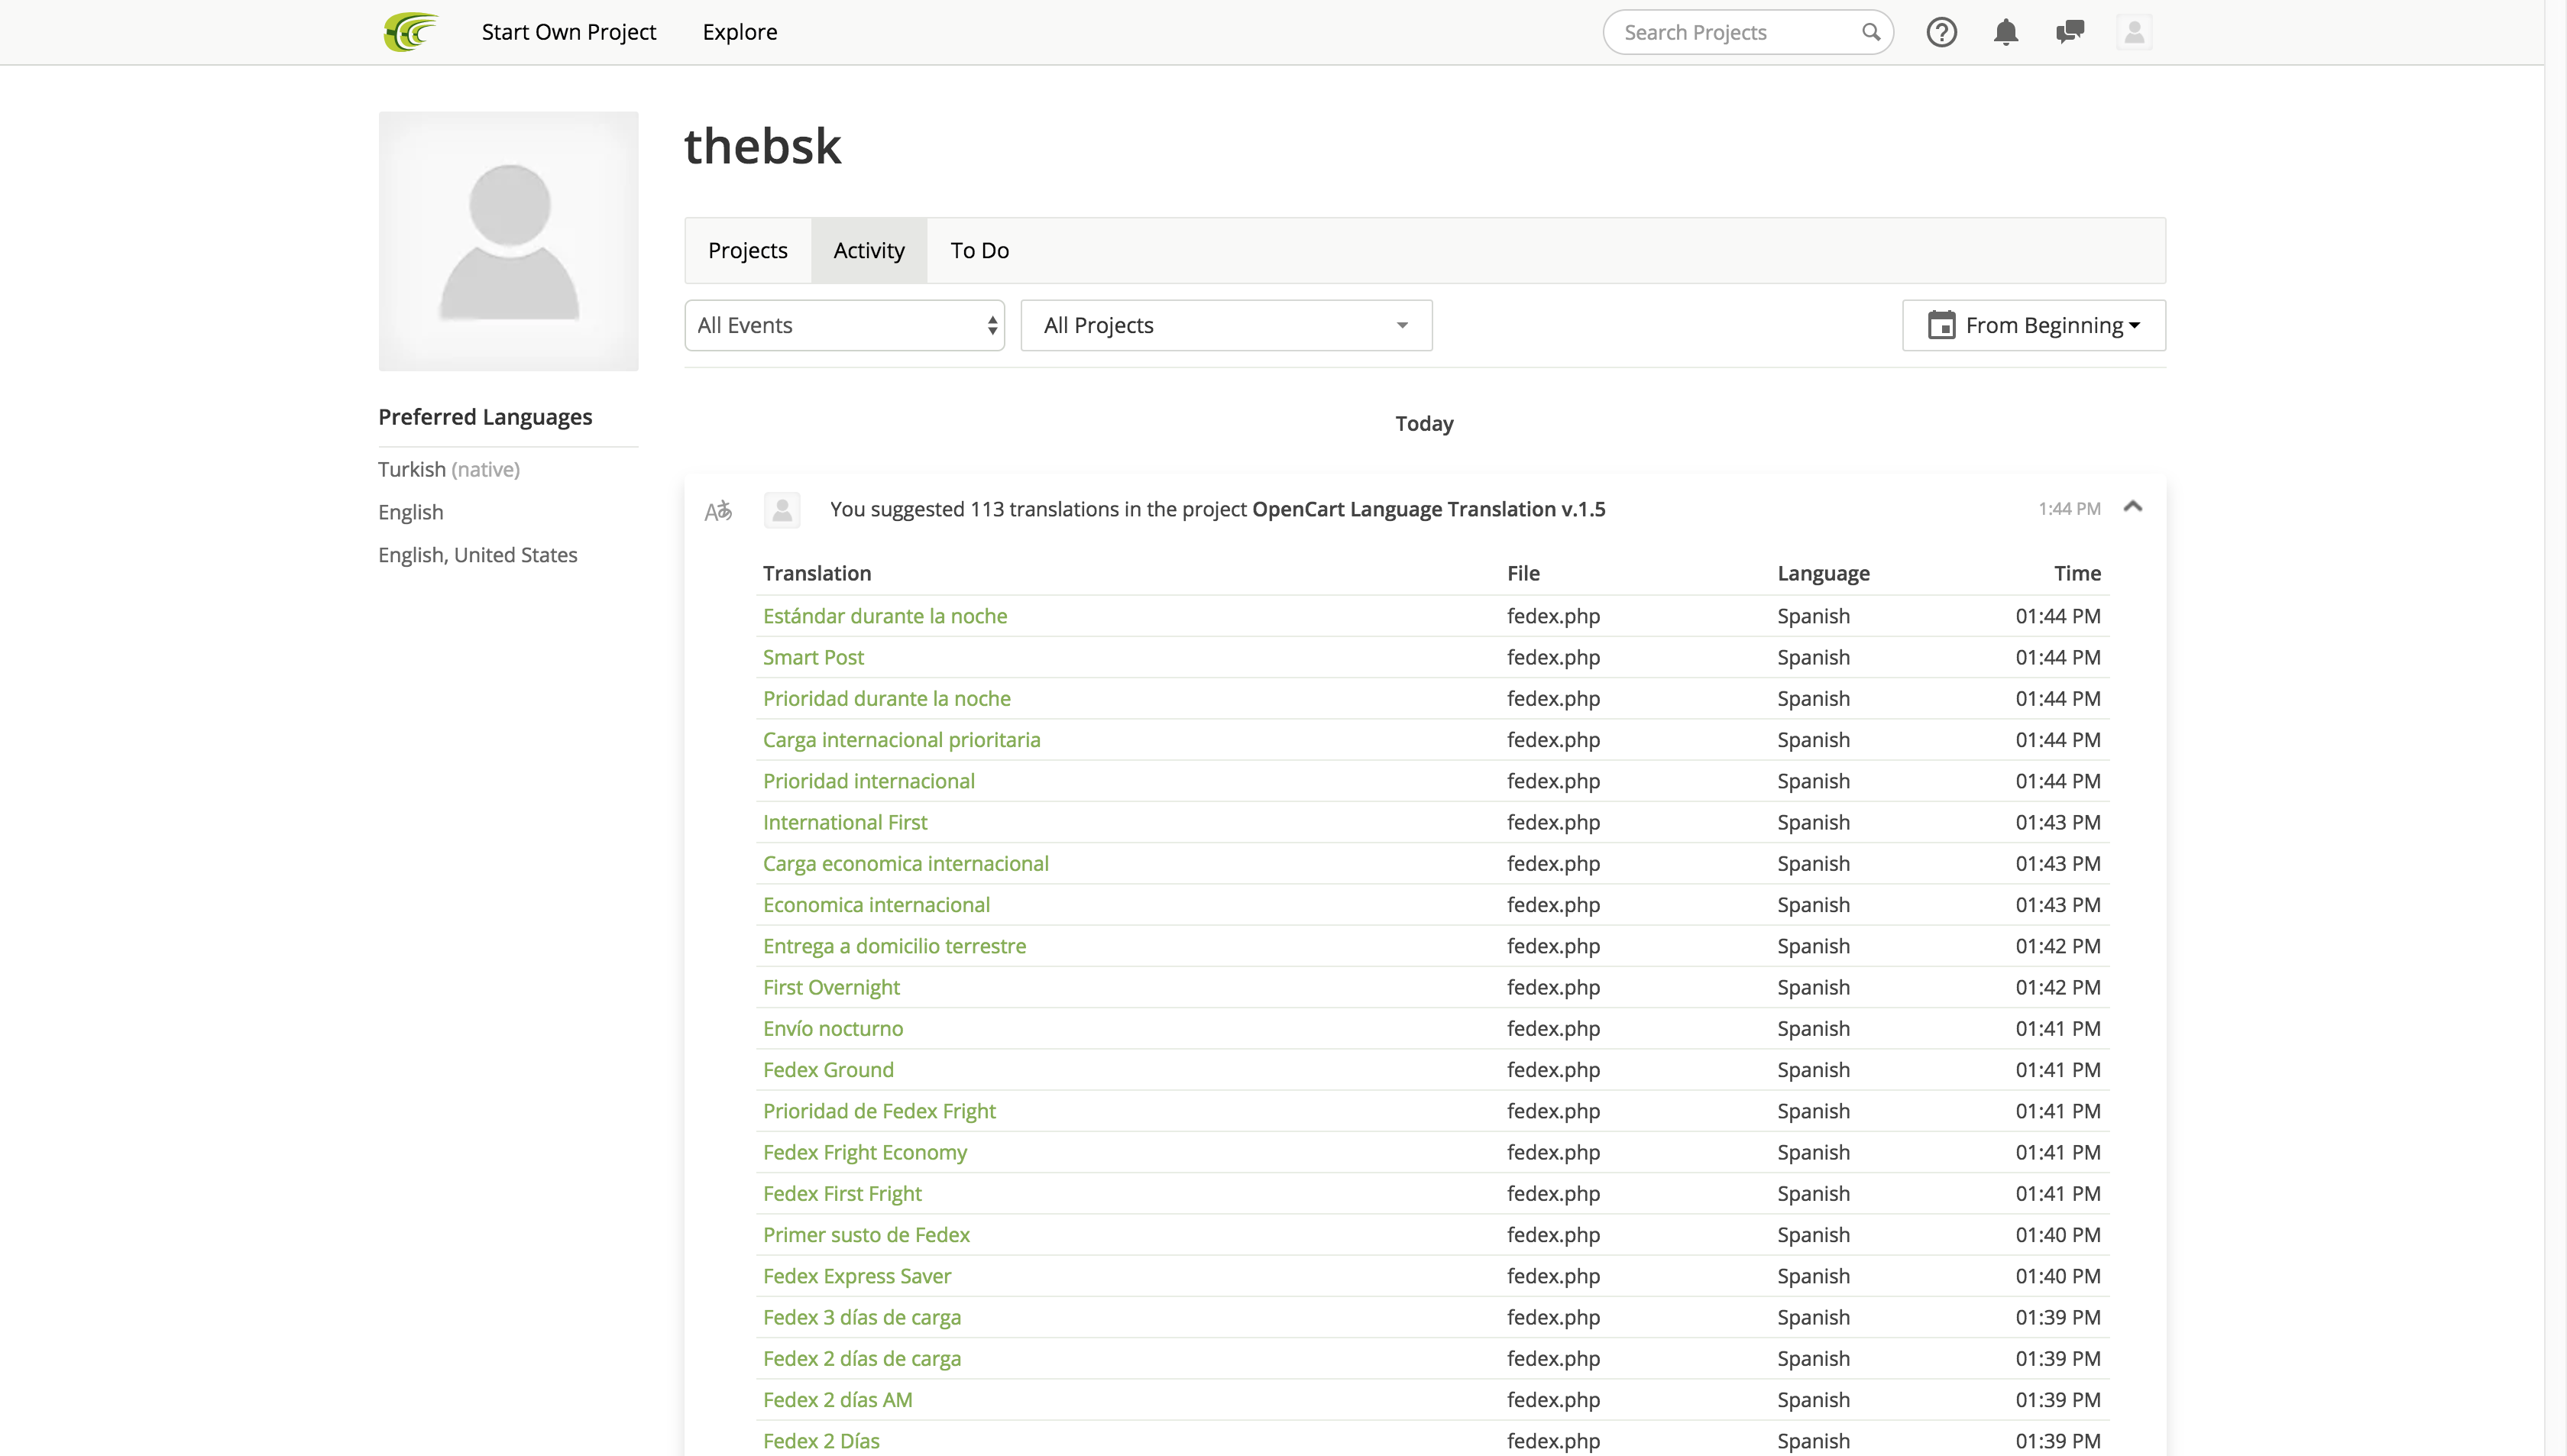The image size is (2567, 1456).
Task: Click the translation event type icon
Action: 718,511
